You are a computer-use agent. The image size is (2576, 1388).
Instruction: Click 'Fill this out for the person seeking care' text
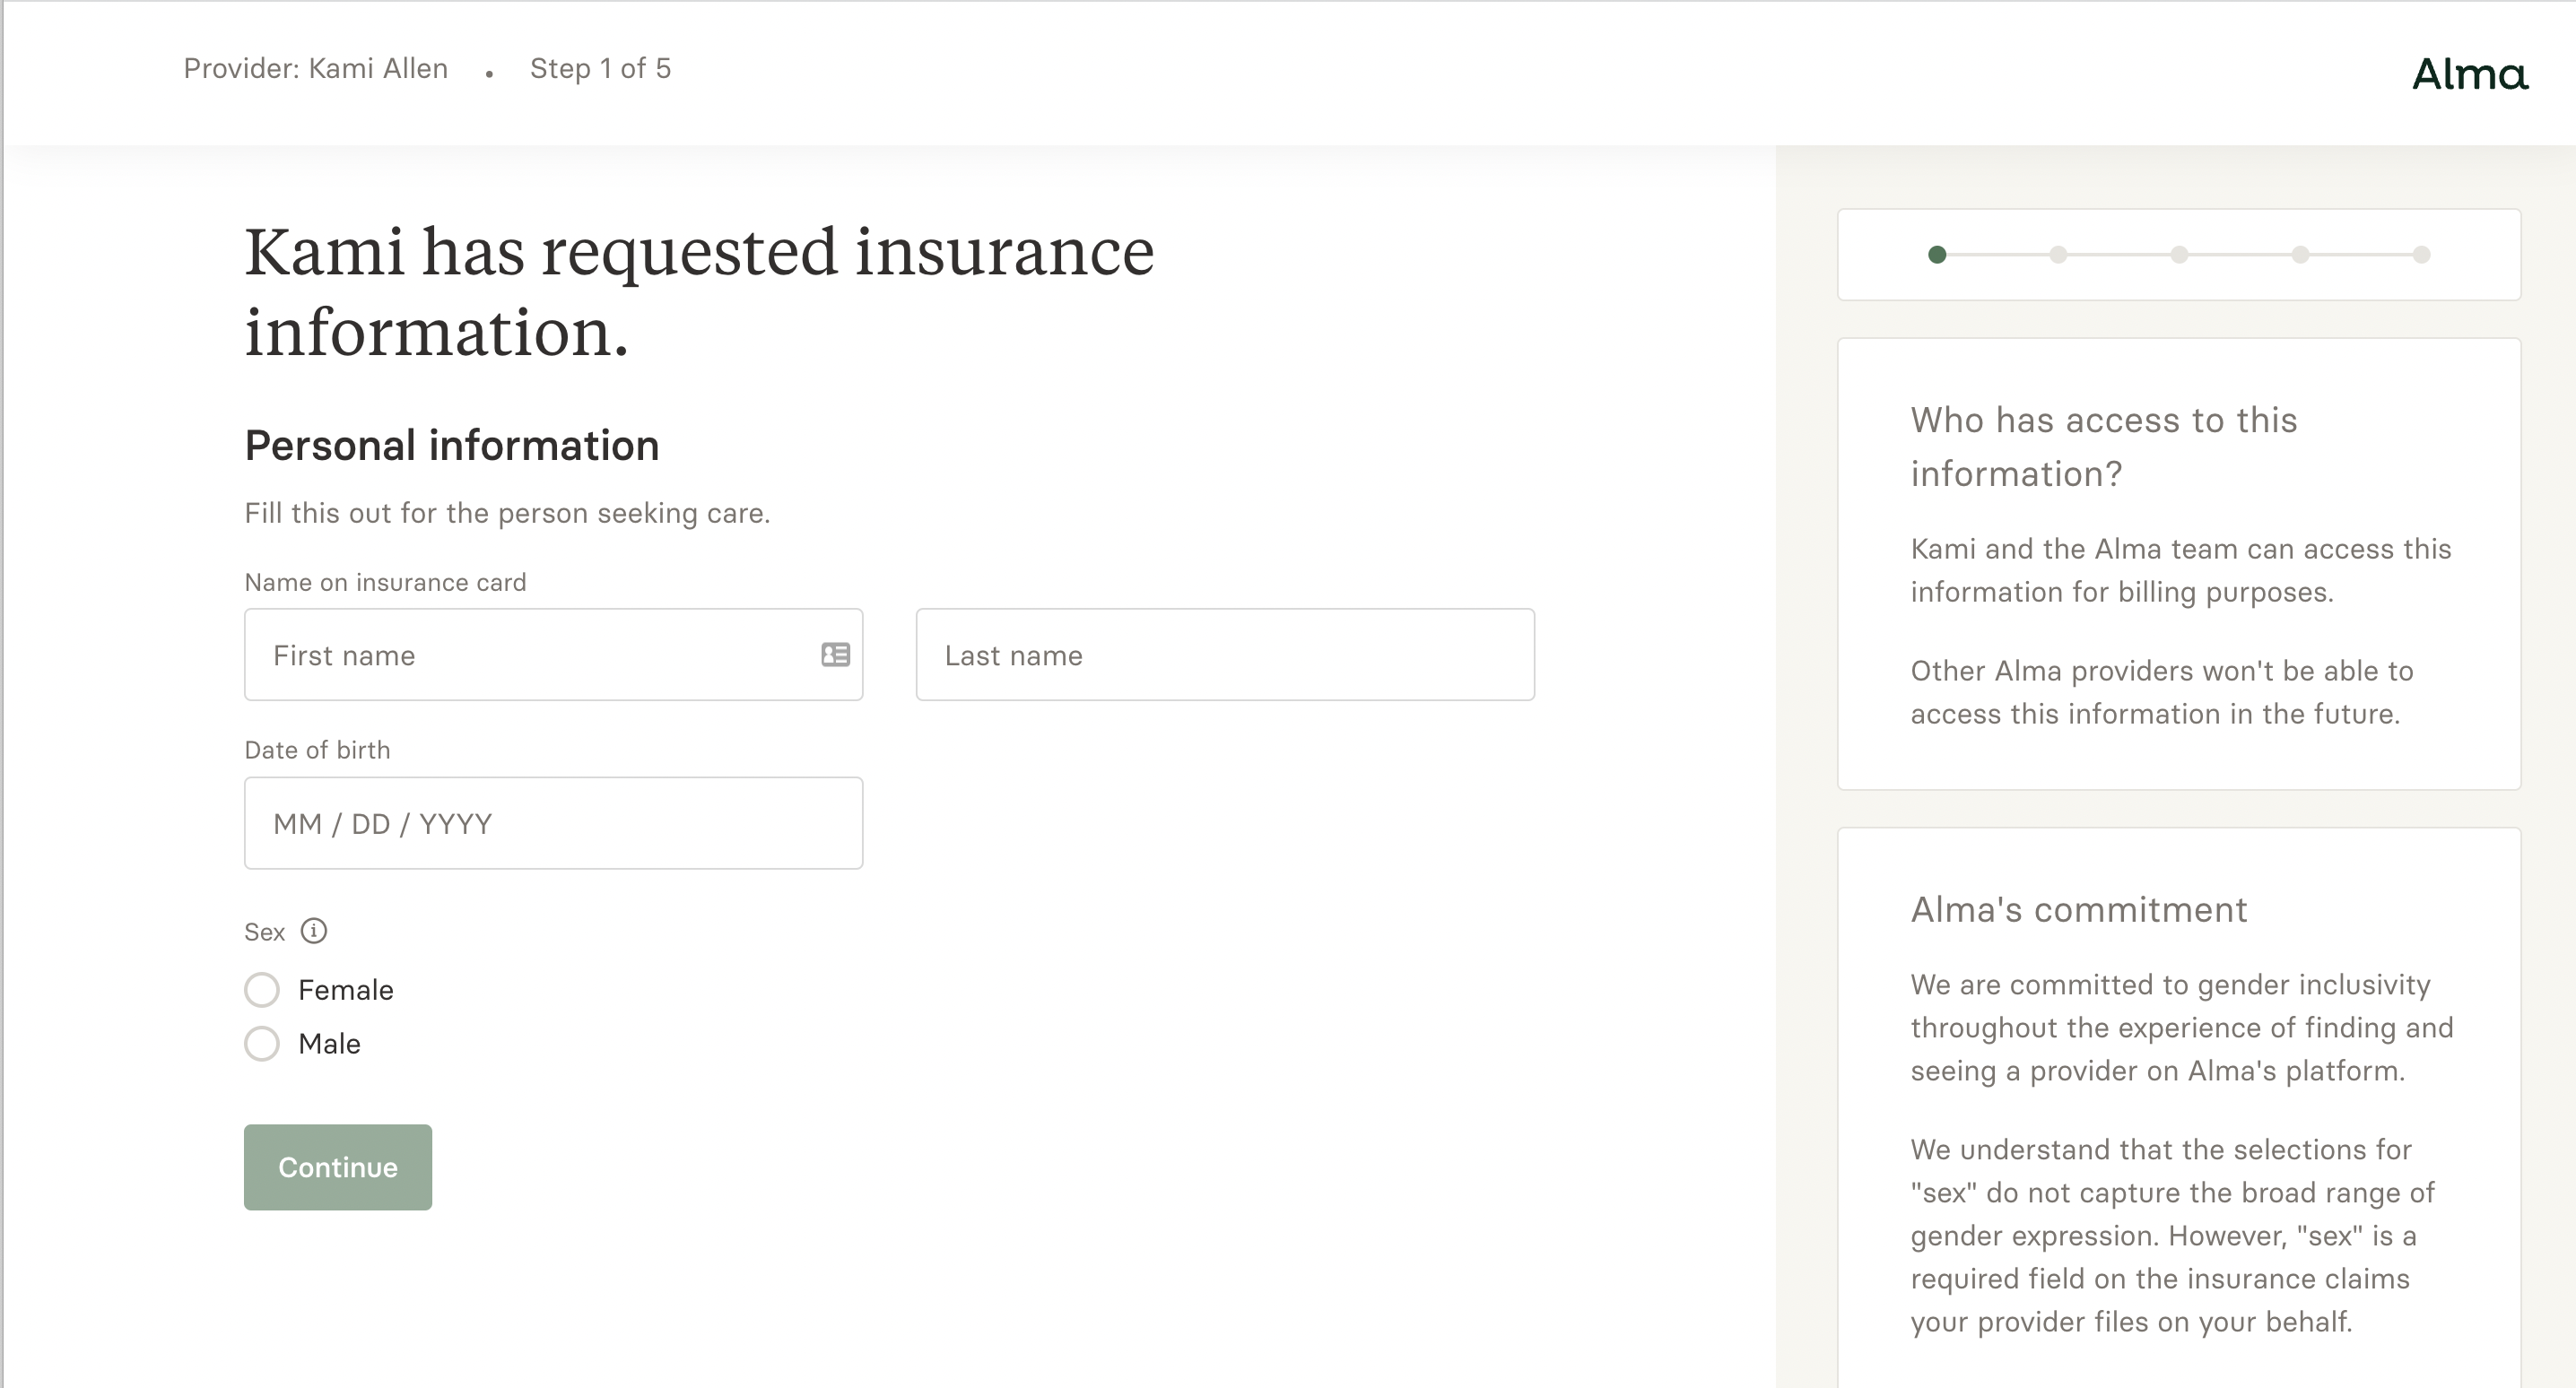507,513
